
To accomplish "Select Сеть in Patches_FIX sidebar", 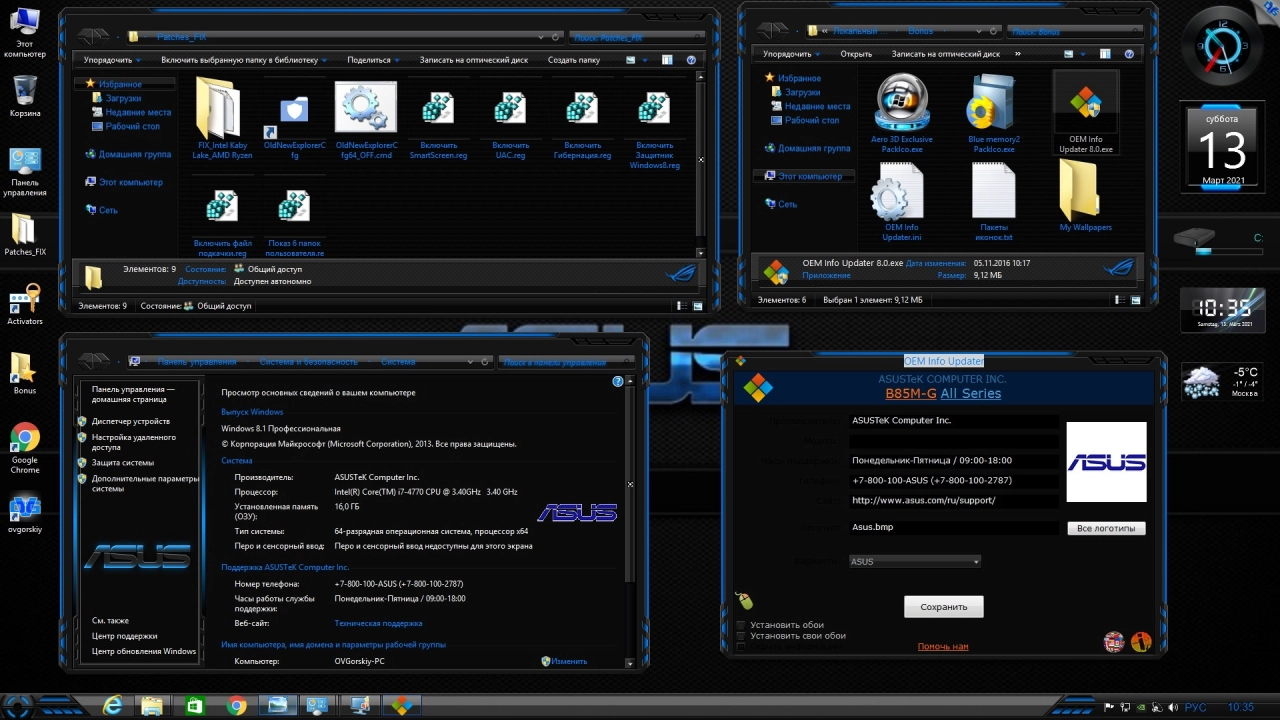I will pos(108,210).
